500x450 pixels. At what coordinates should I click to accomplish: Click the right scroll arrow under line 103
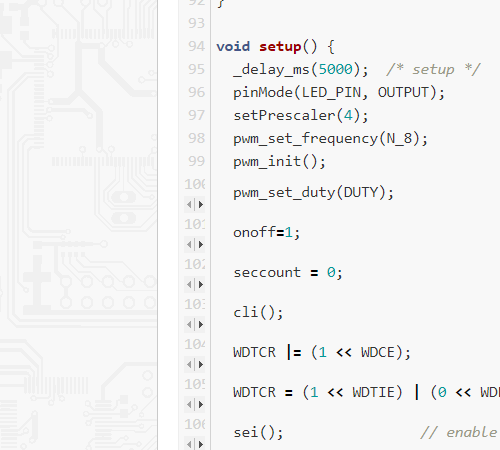click(x=201, y=324)
